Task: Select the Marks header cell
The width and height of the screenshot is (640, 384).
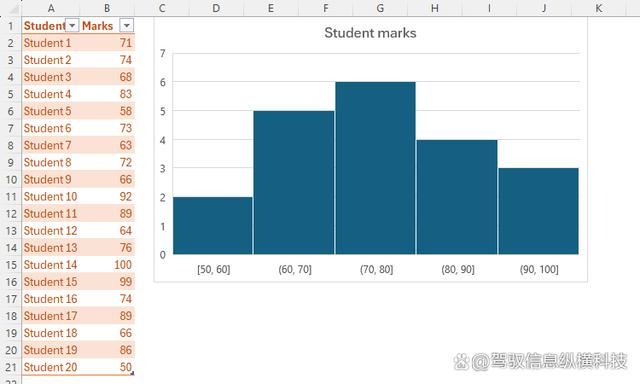Action: pos(107,26)
